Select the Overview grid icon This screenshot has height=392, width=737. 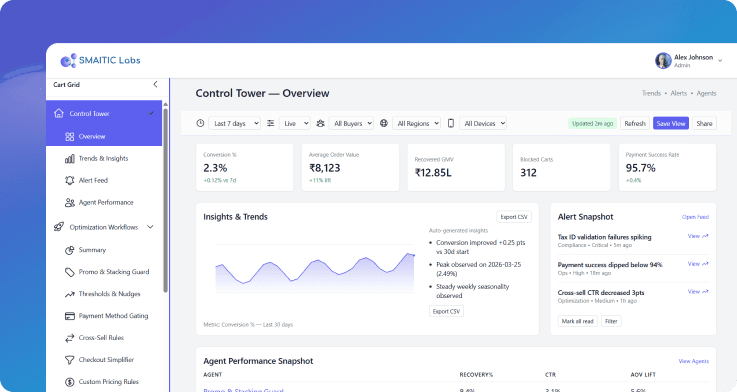[70, 136]
